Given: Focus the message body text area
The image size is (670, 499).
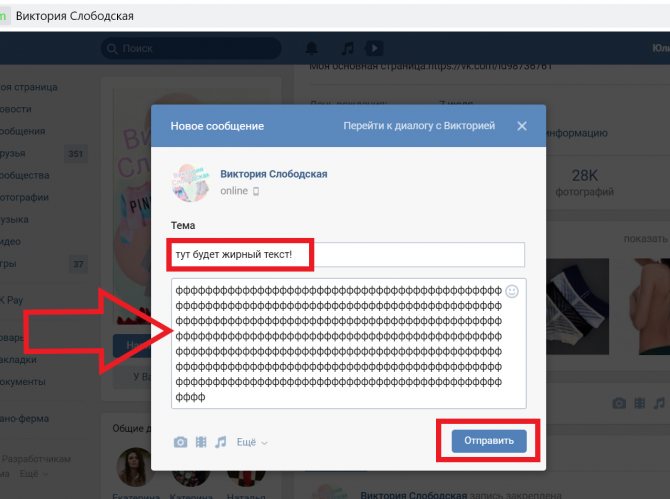Looking at the screenshot, I should click(349, 343).
